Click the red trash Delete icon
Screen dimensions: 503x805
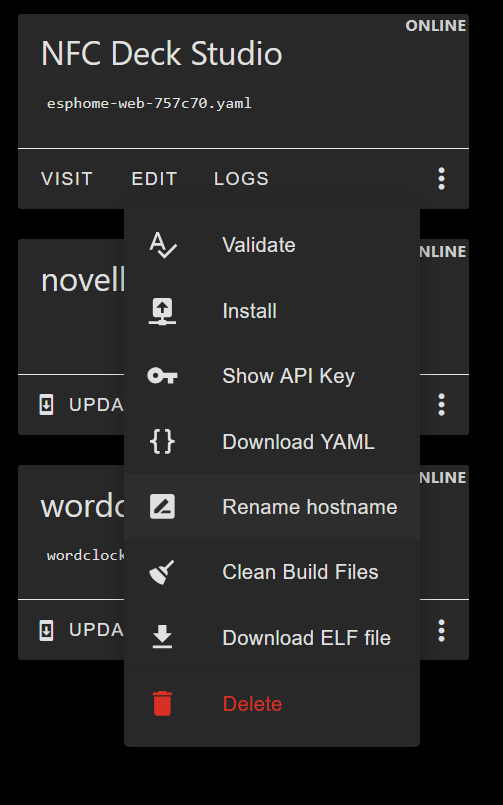pos(162,703)
